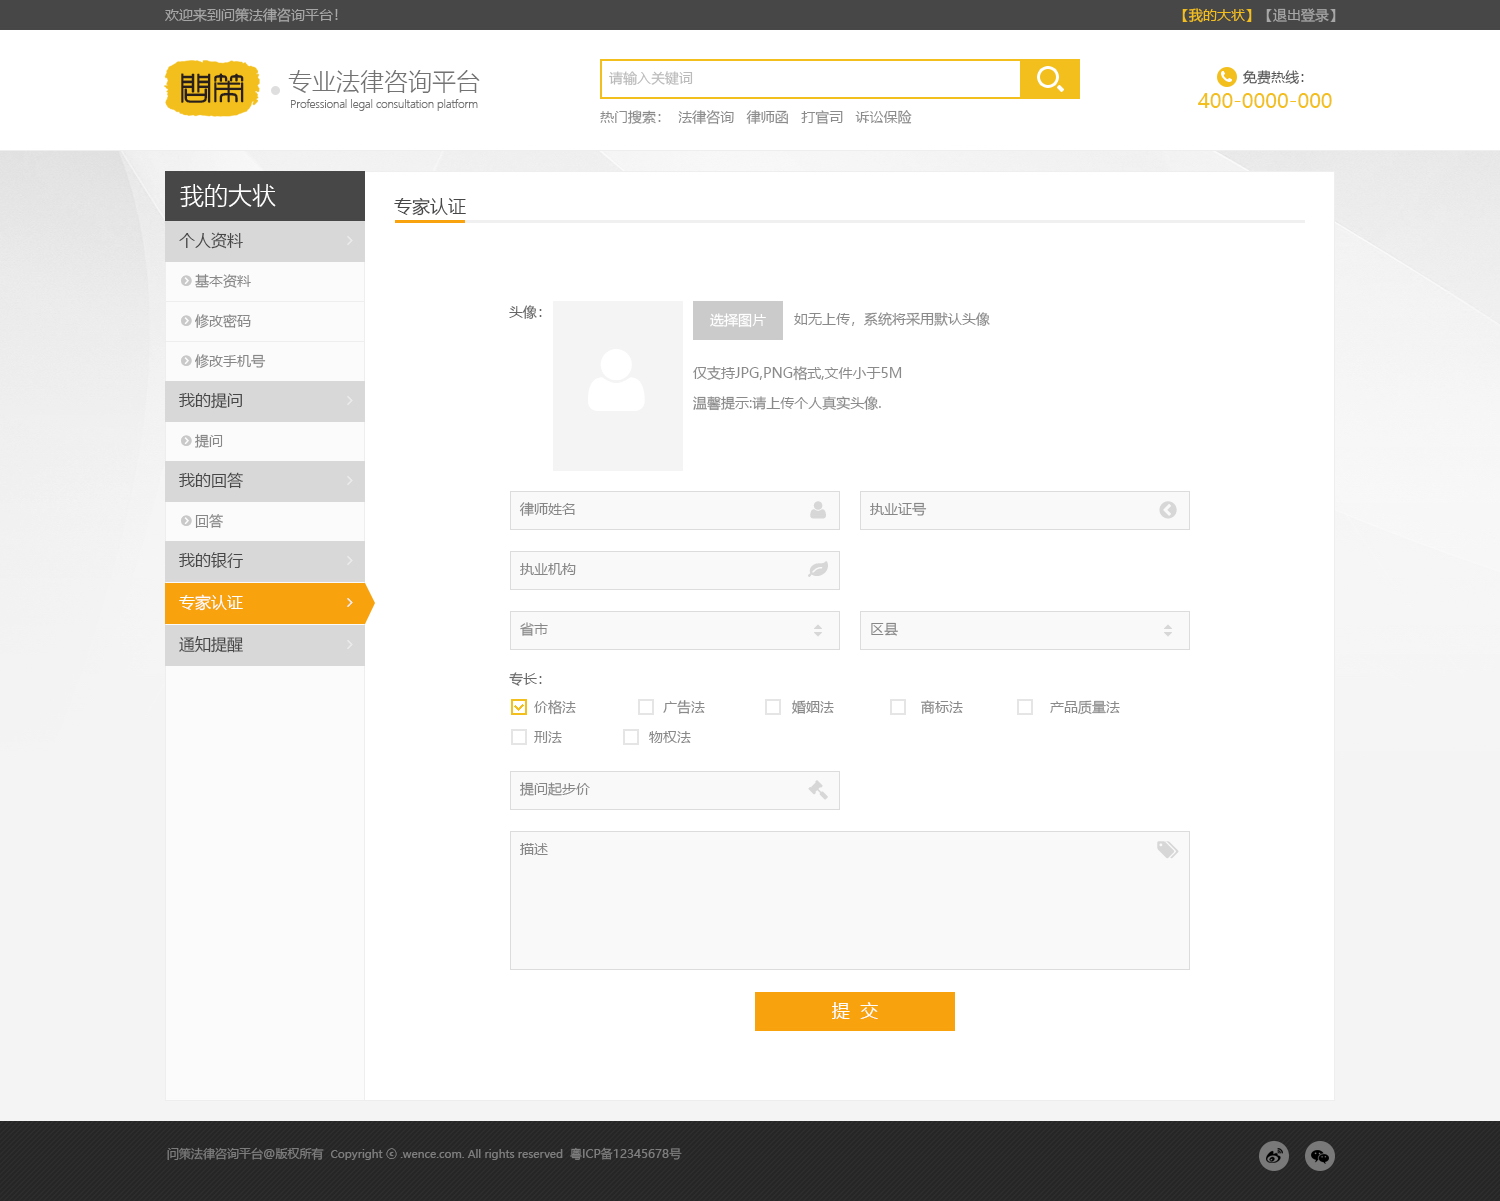Click the bullet icon beside 回答

tap(186, 521)
